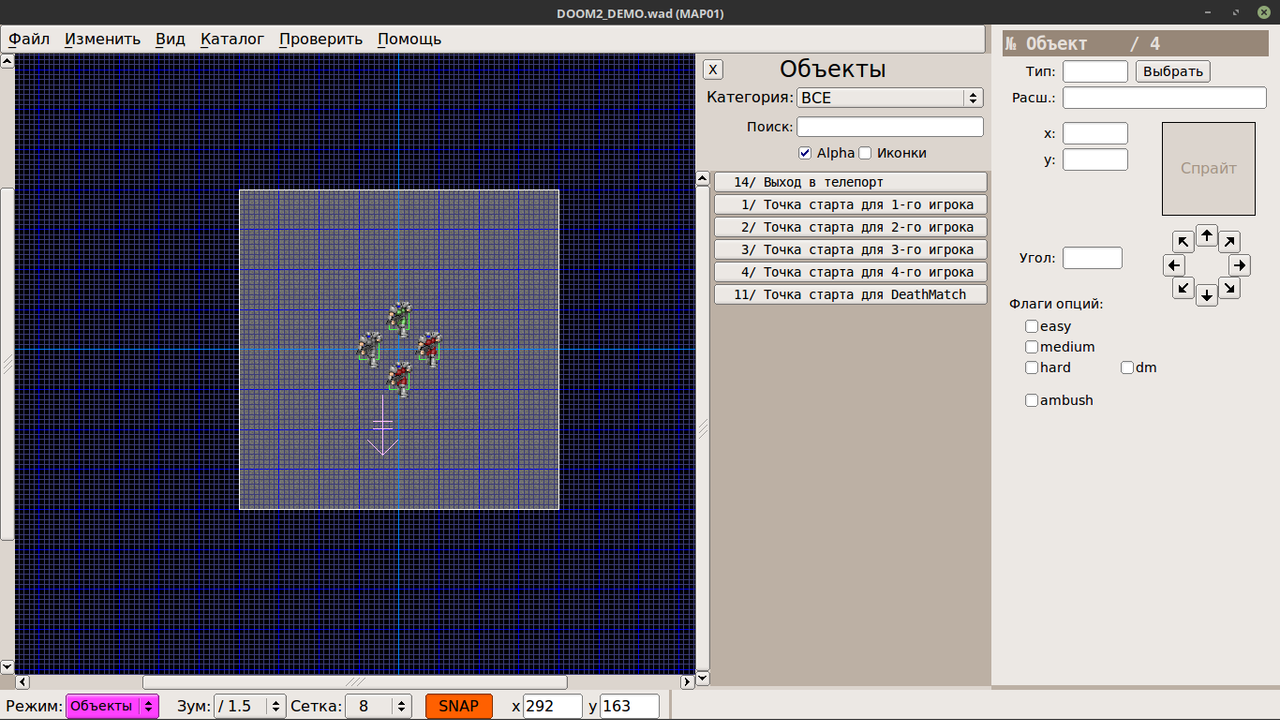
Task: Open the Каталог menu
Action: 232,39
